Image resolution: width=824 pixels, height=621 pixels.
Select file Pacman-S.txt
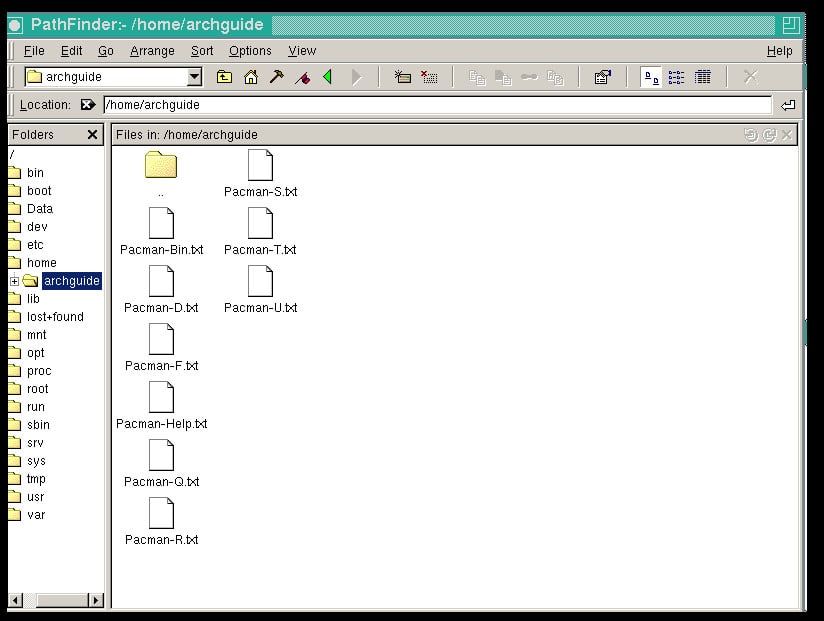tap(261, 173)
